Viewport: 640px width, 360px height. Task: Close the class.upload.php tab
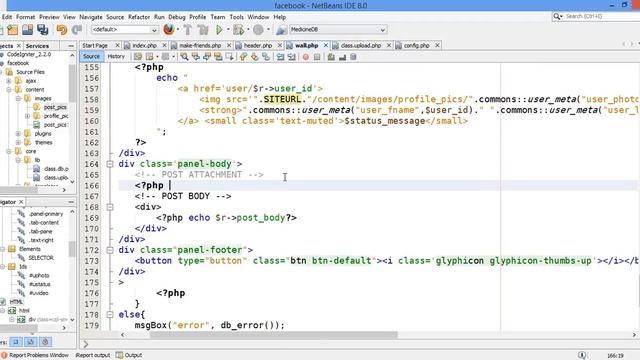point(389,45)
